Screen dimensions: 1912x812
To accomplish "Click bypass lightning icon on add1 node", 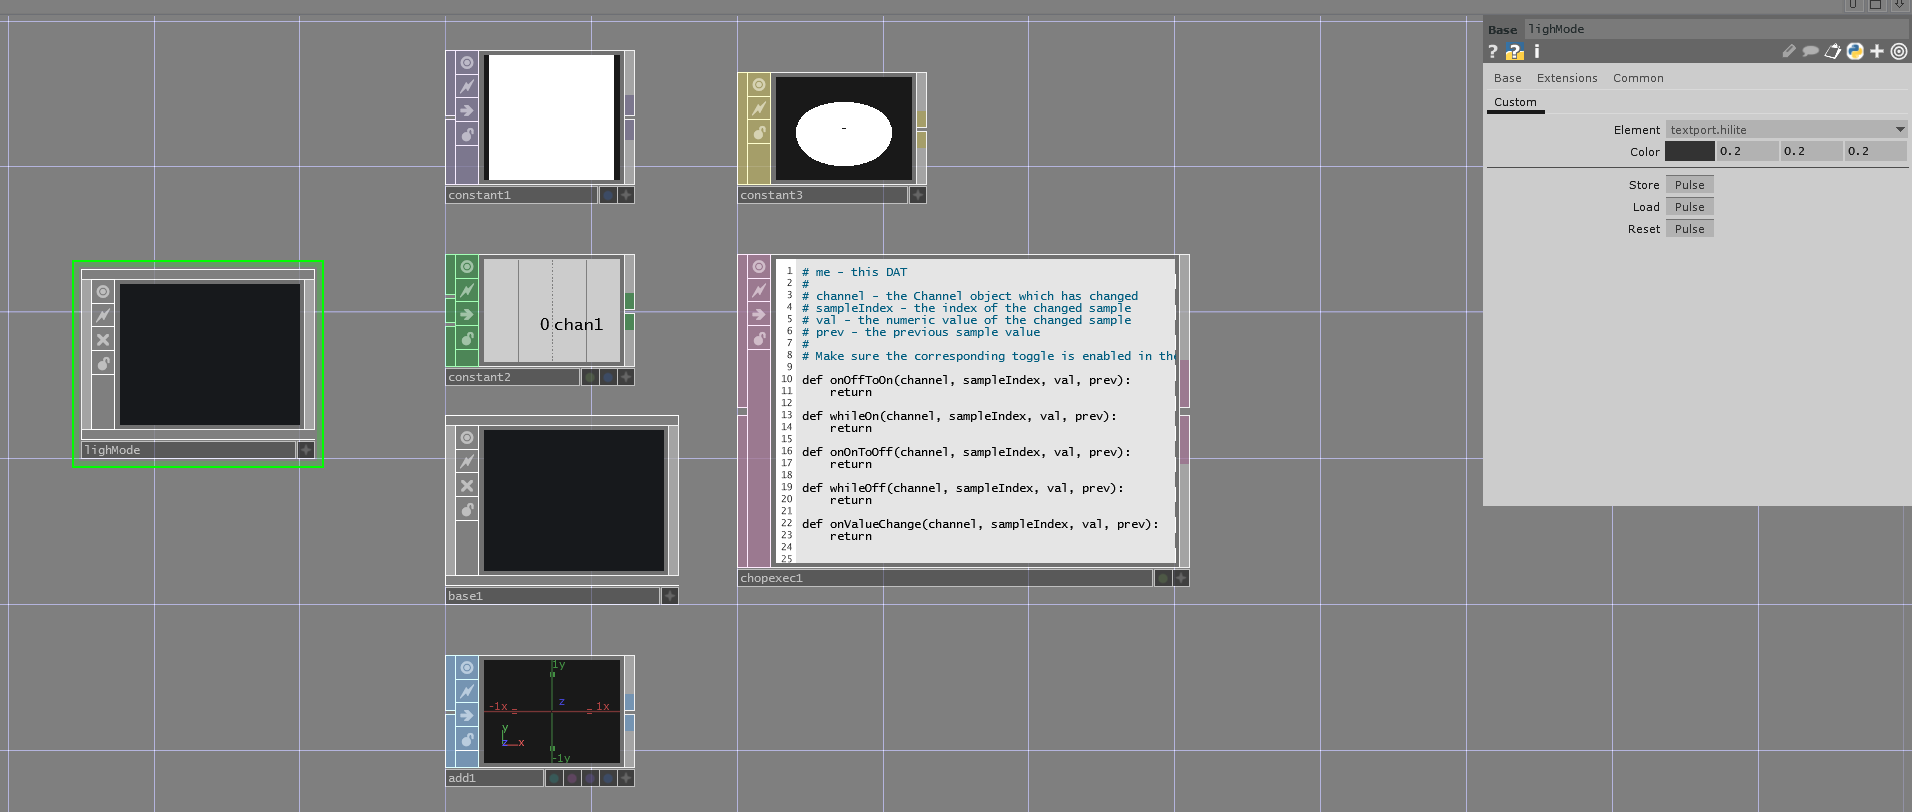I will pyautogui.click(x=467, y=692).
